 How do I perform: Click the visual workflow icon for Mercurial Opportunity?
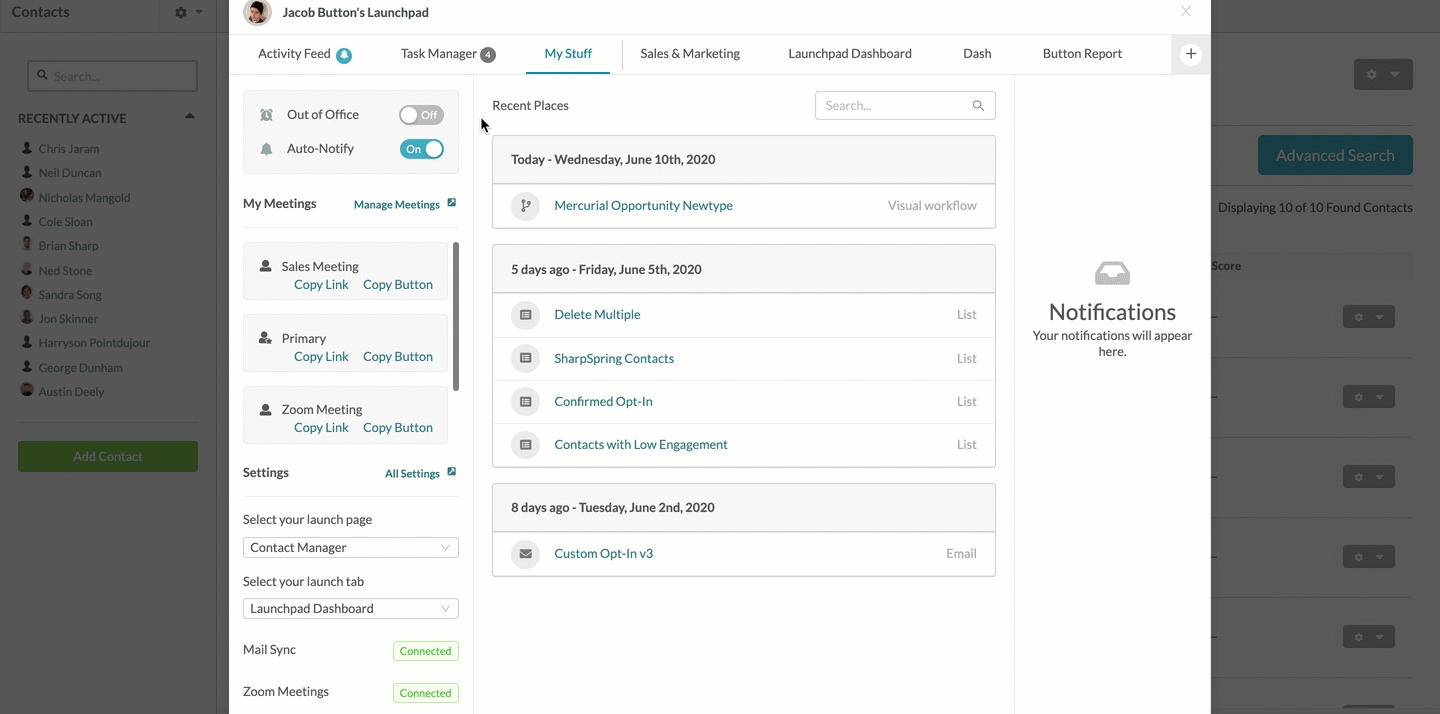[525, 206]
